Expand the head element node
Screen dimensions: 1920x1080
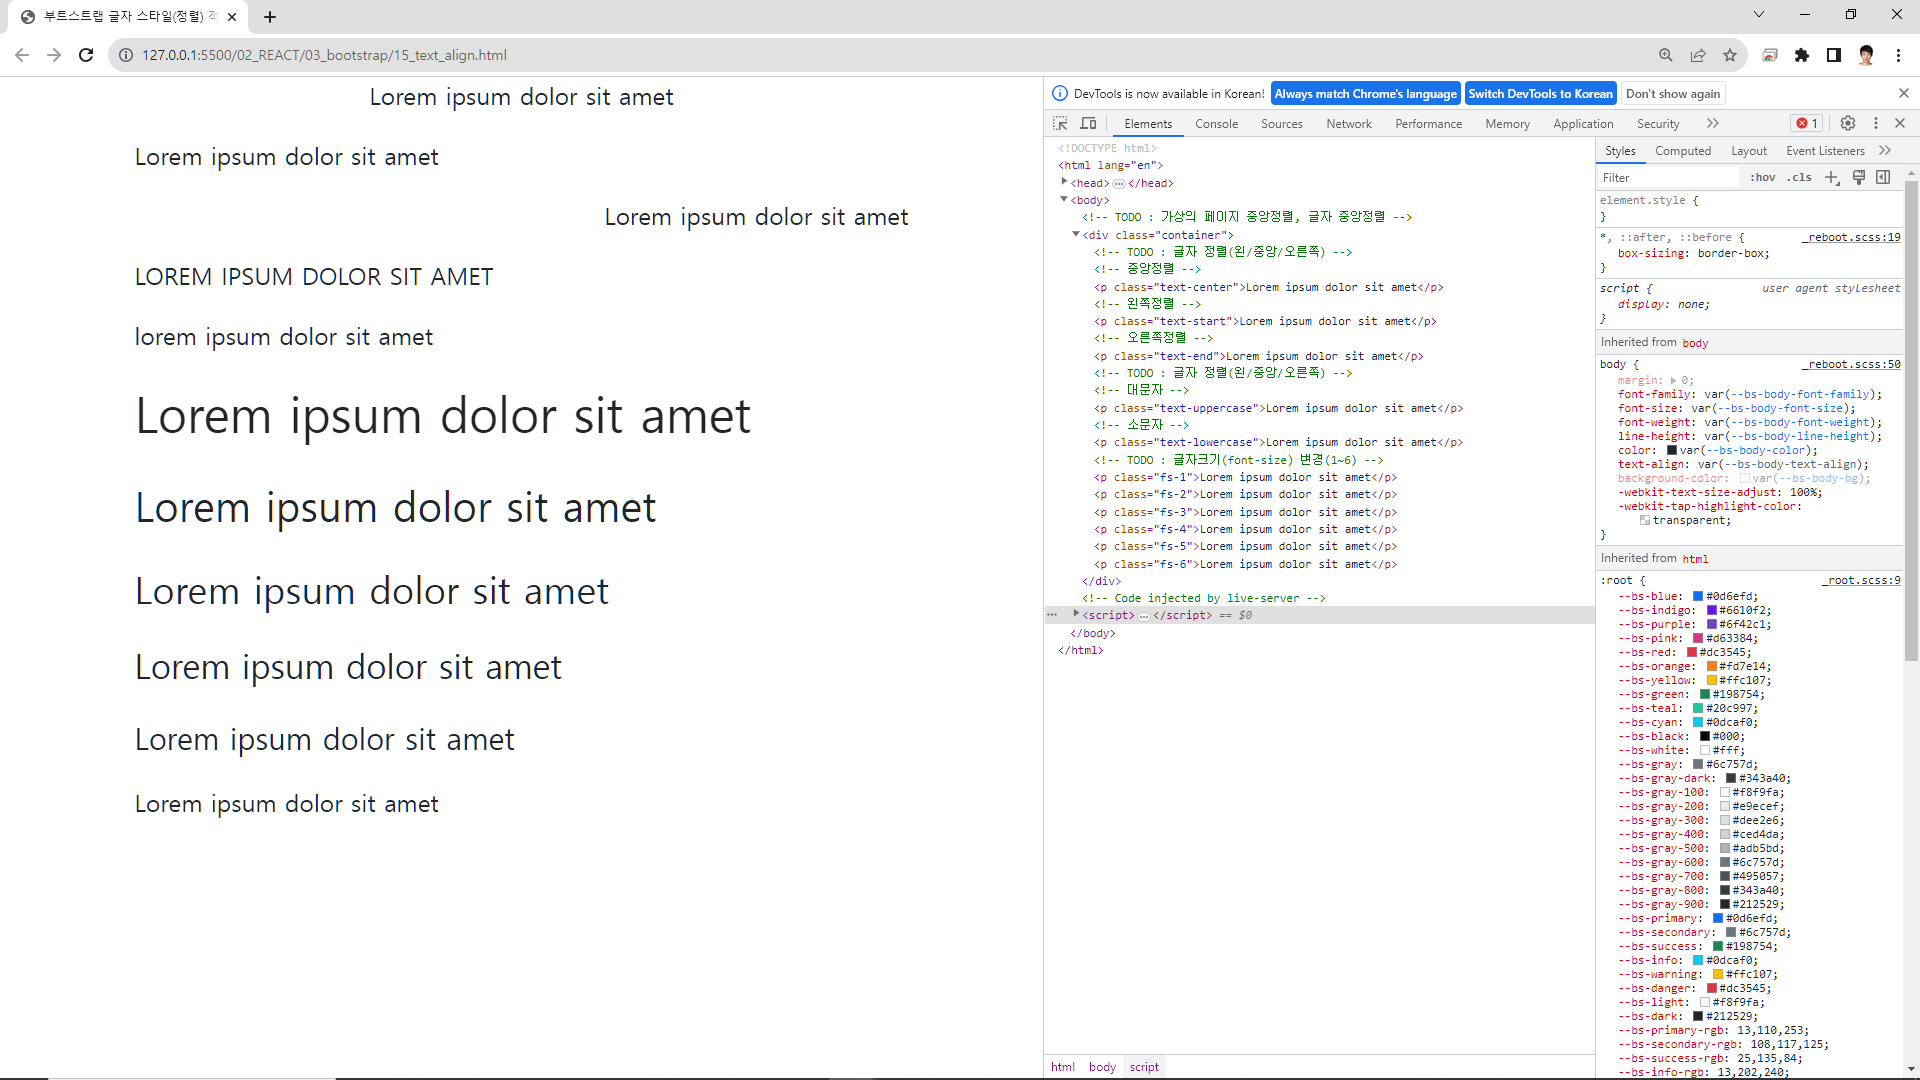(1064, 182)
